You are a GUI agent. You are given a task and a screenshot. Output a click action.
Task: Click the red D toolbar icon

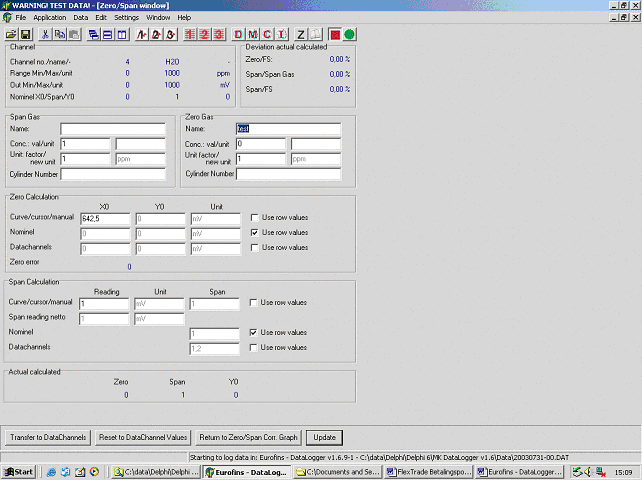click(238, 34)
